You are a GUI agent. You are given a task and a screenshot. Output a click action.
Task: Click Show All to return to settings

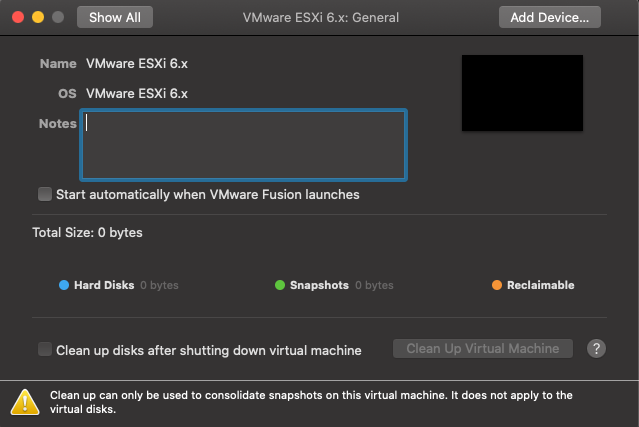(x=115, y=17)
